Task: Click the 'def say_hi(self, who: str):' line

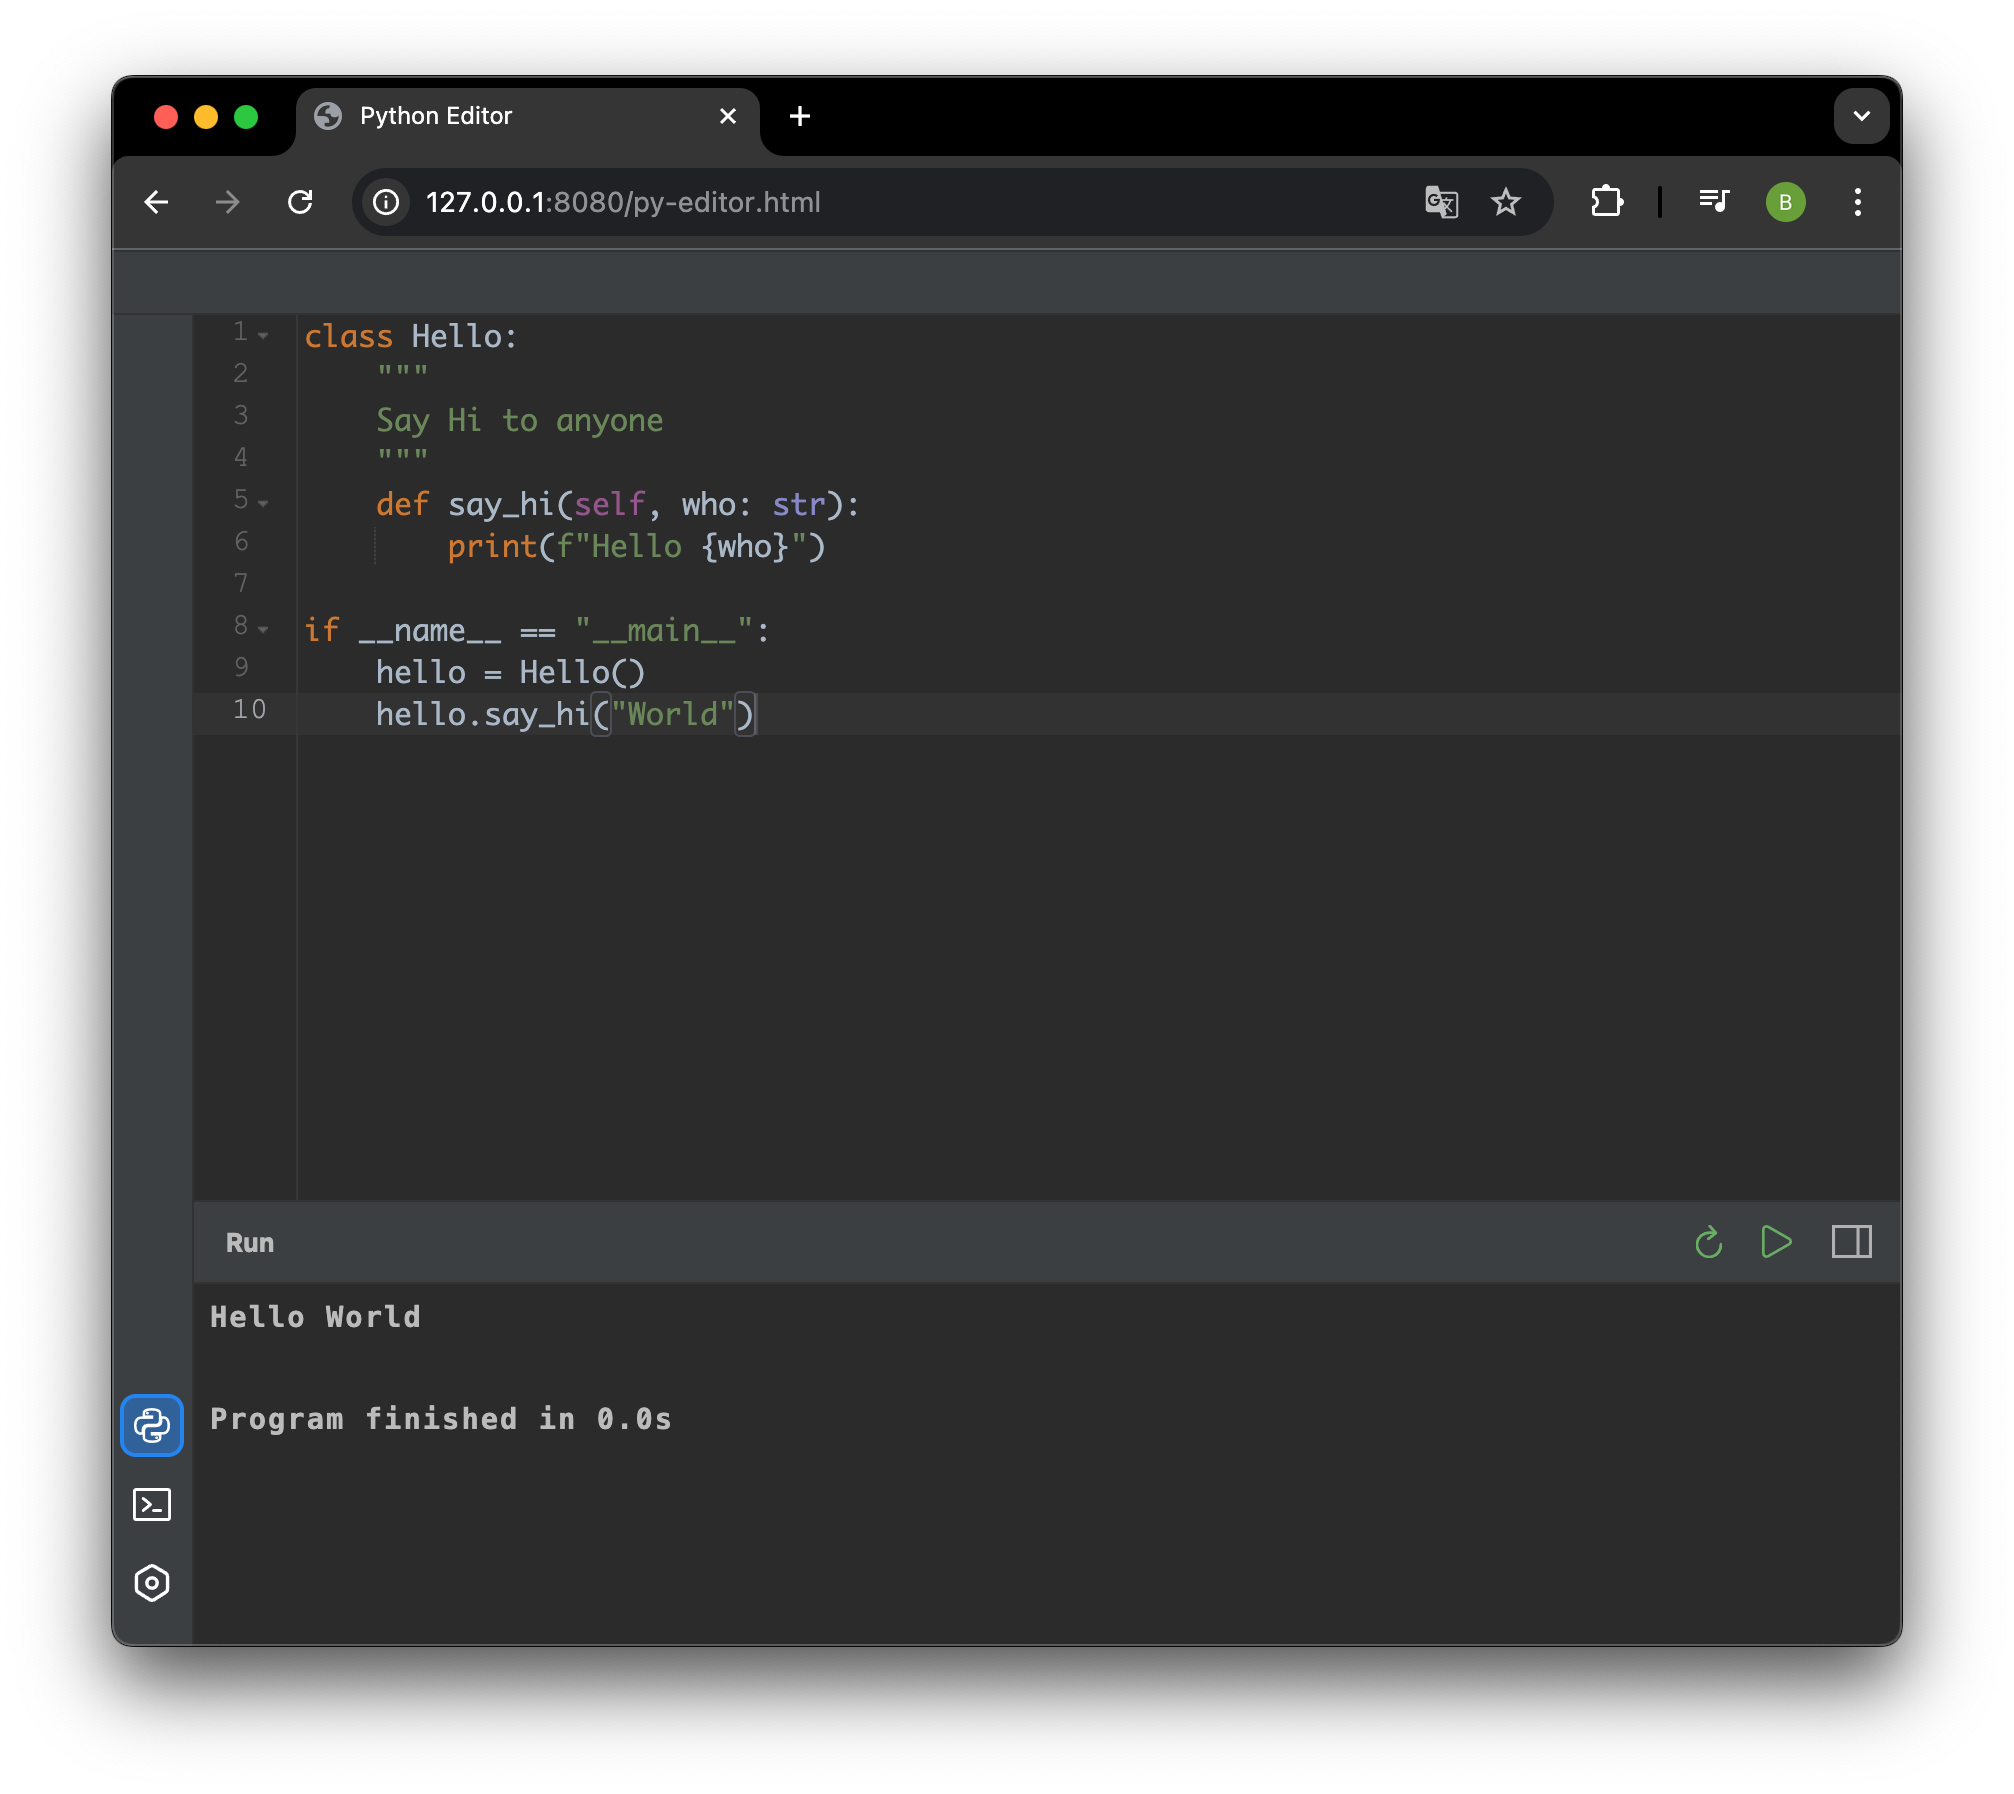Action: 617,505
